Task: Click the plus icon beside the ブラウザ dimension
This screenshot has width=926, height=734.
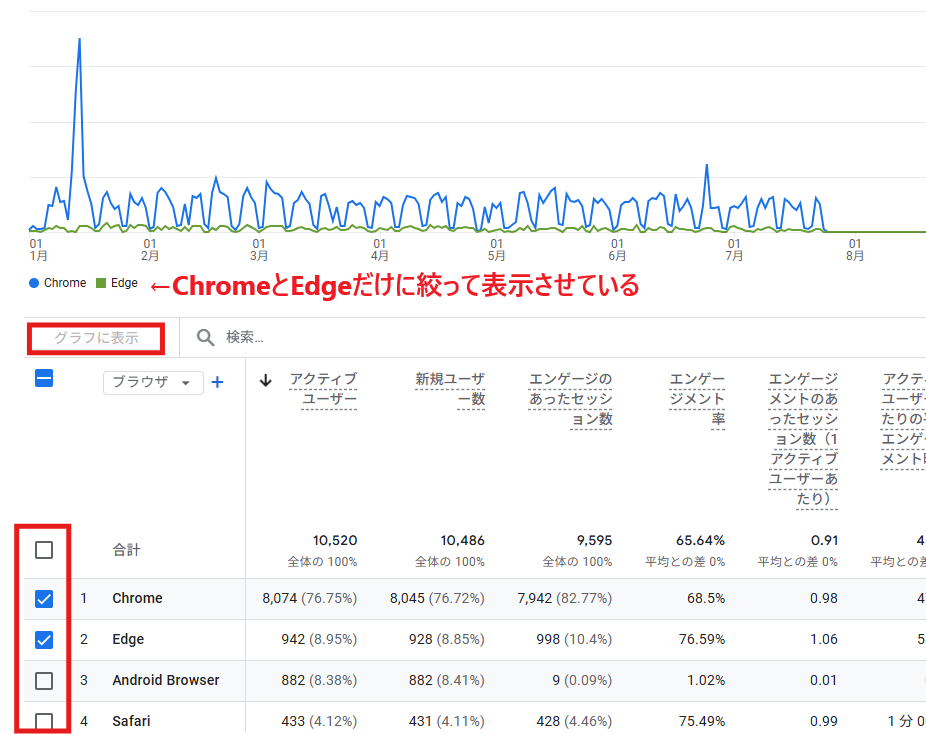Action: coord(218,383)
